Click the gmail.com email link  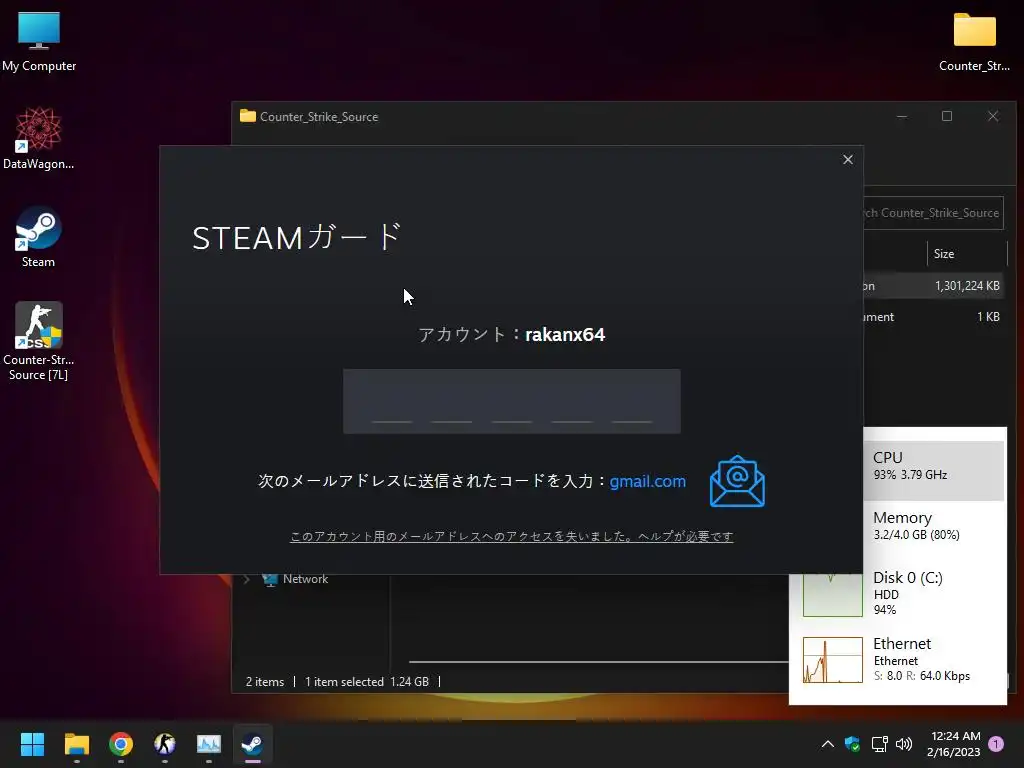(x=647, y=481)
